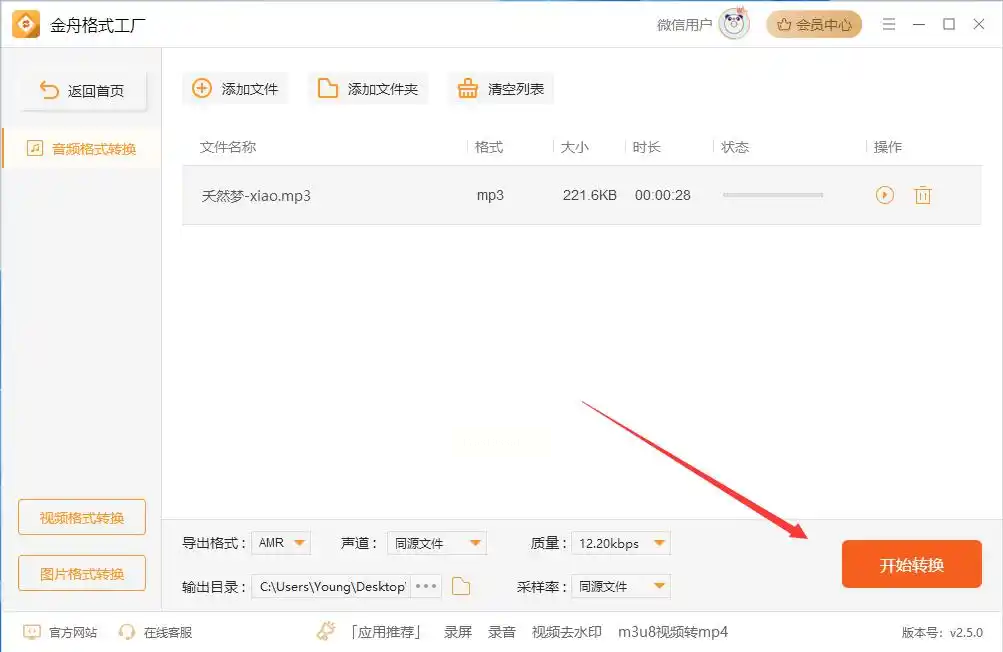
Task: Open the 采样率 同源文件 dropdown
Action: point(621,586)
